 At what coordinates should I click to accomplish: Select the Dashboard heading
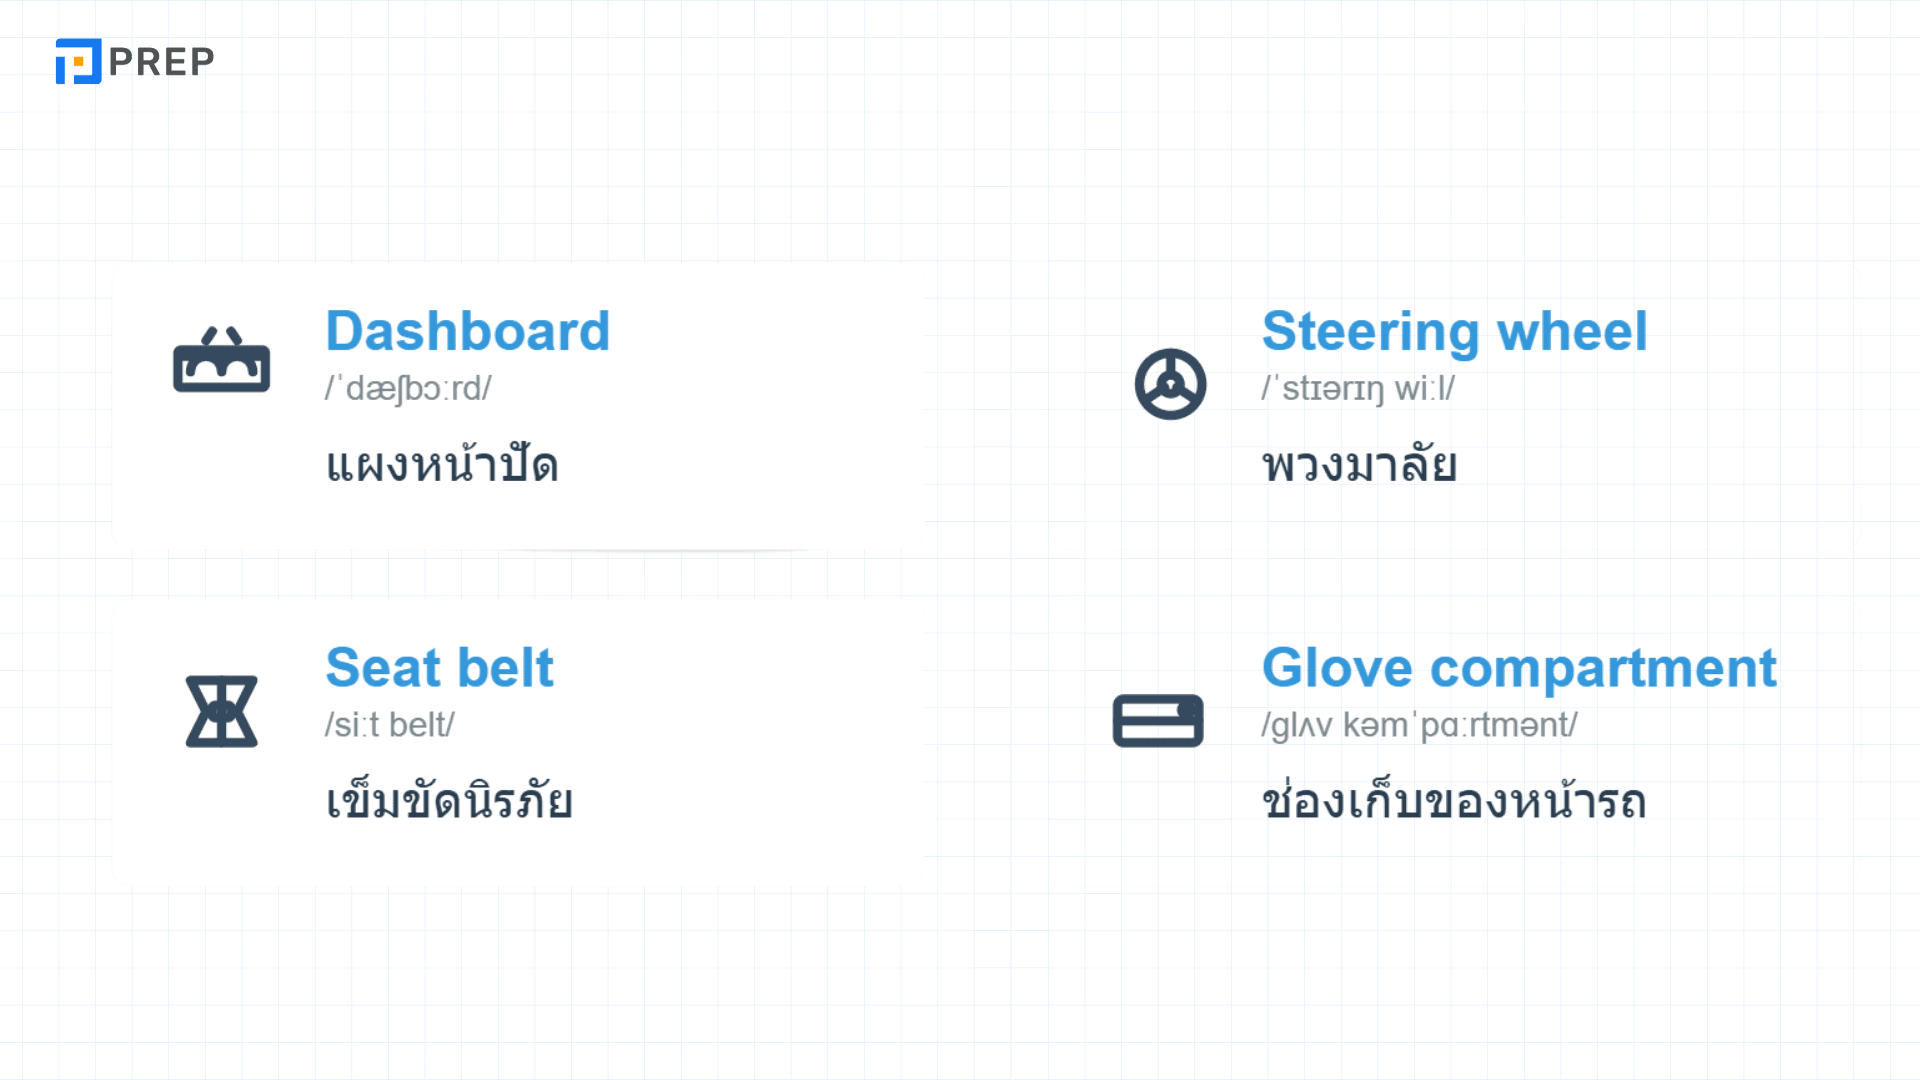[x=467, y=331]
